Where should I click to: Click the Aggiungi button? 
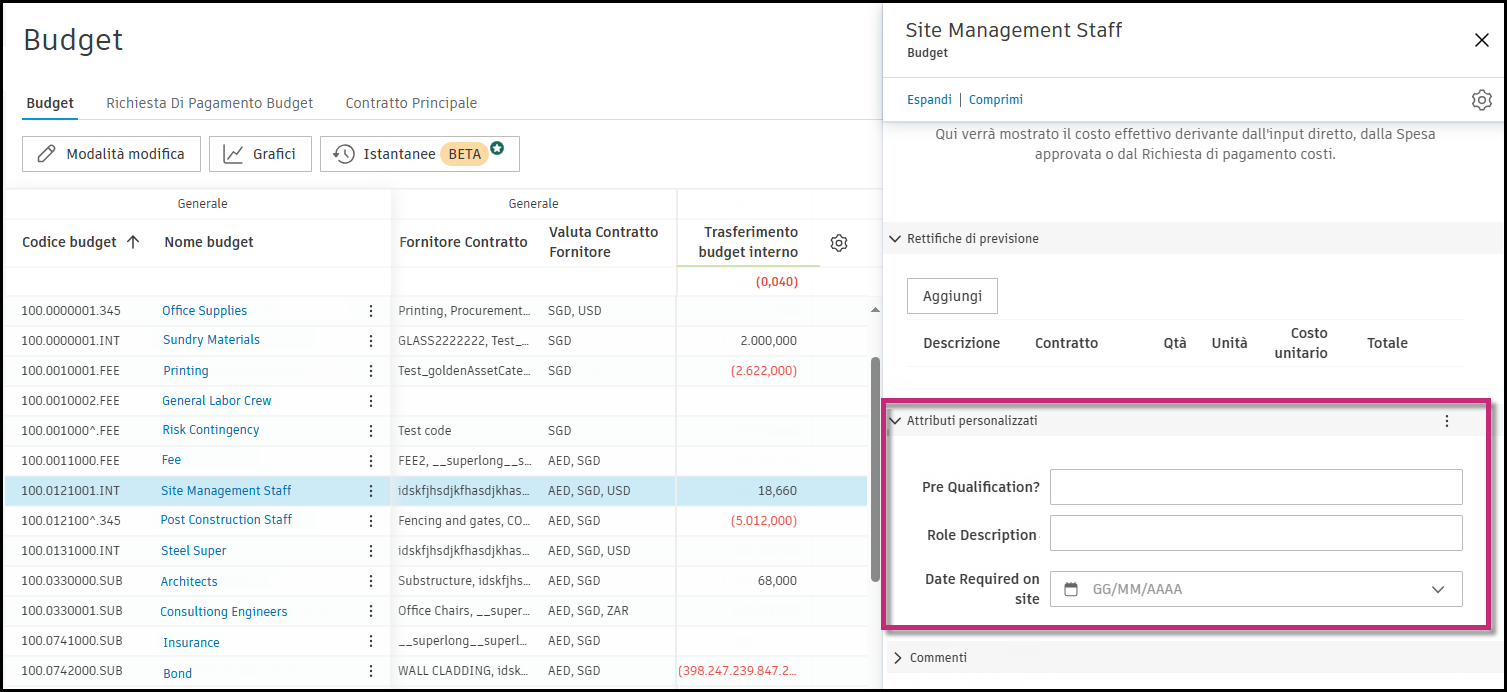coord(951,295)
